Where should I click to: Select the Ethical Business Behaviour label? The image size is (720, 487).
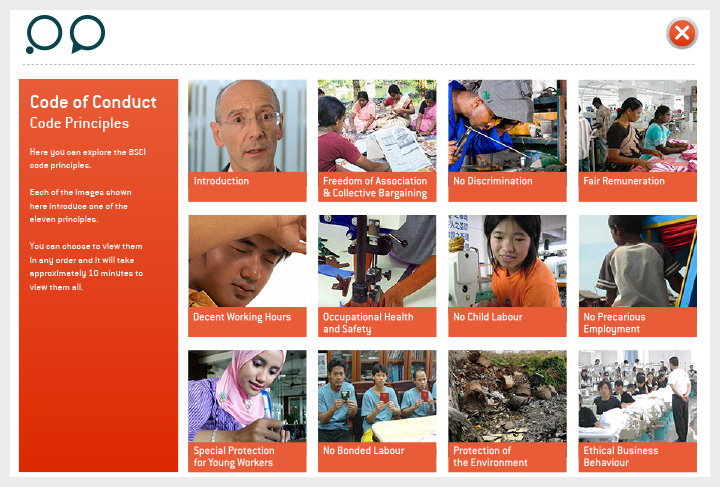621,456
